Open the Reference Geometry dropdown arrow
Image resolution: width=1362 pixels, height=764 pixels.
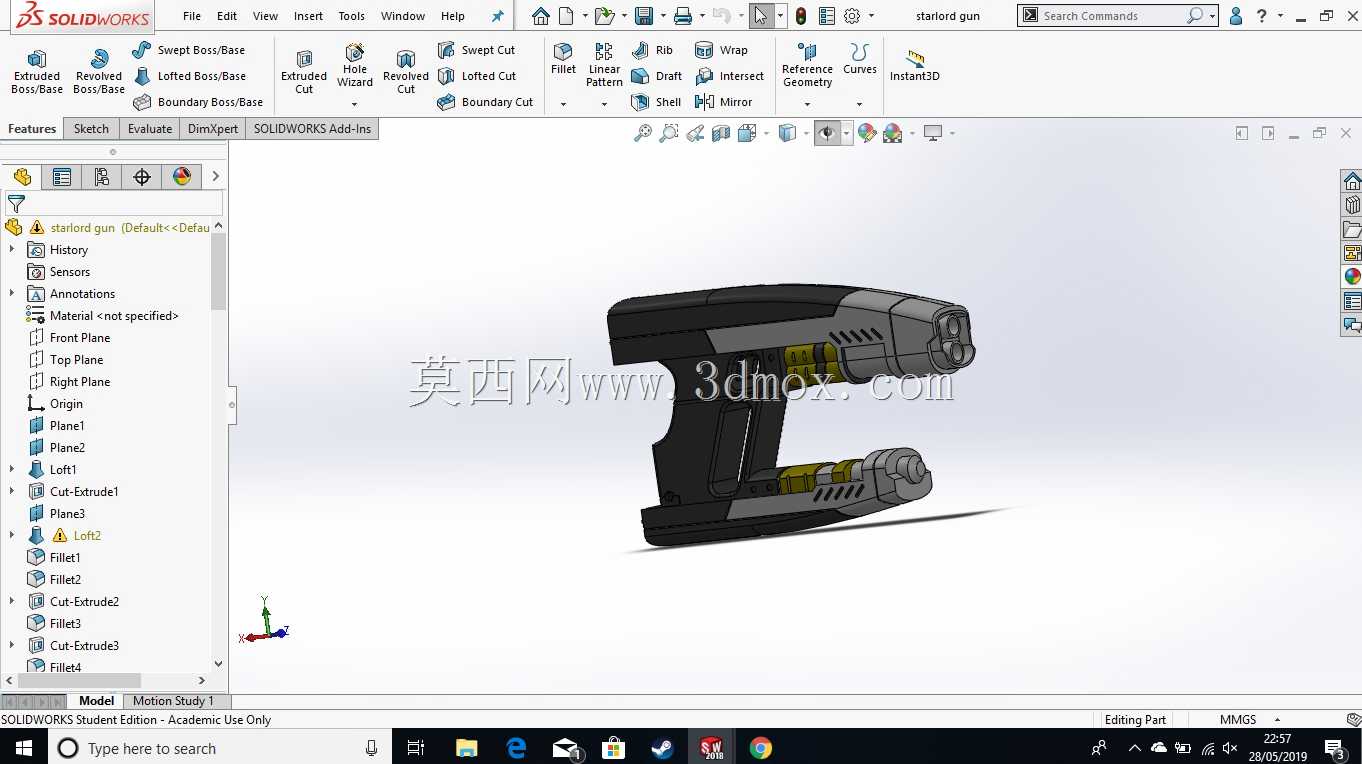[x=807, y=104]
